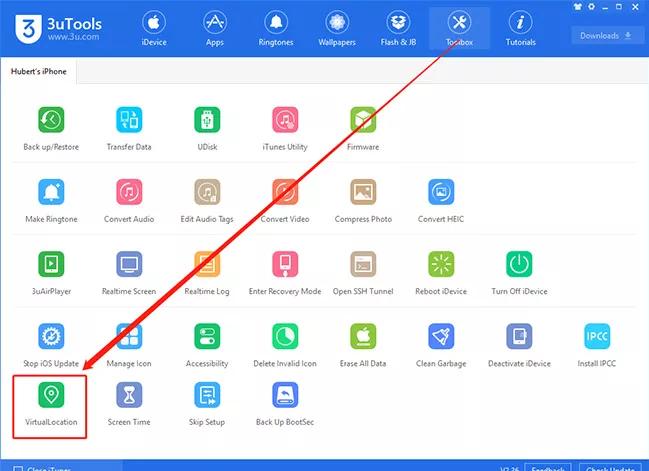The width and height of the screenshot is (649, 471).
Task: Go to the Apps section
Action: (215, 29)
